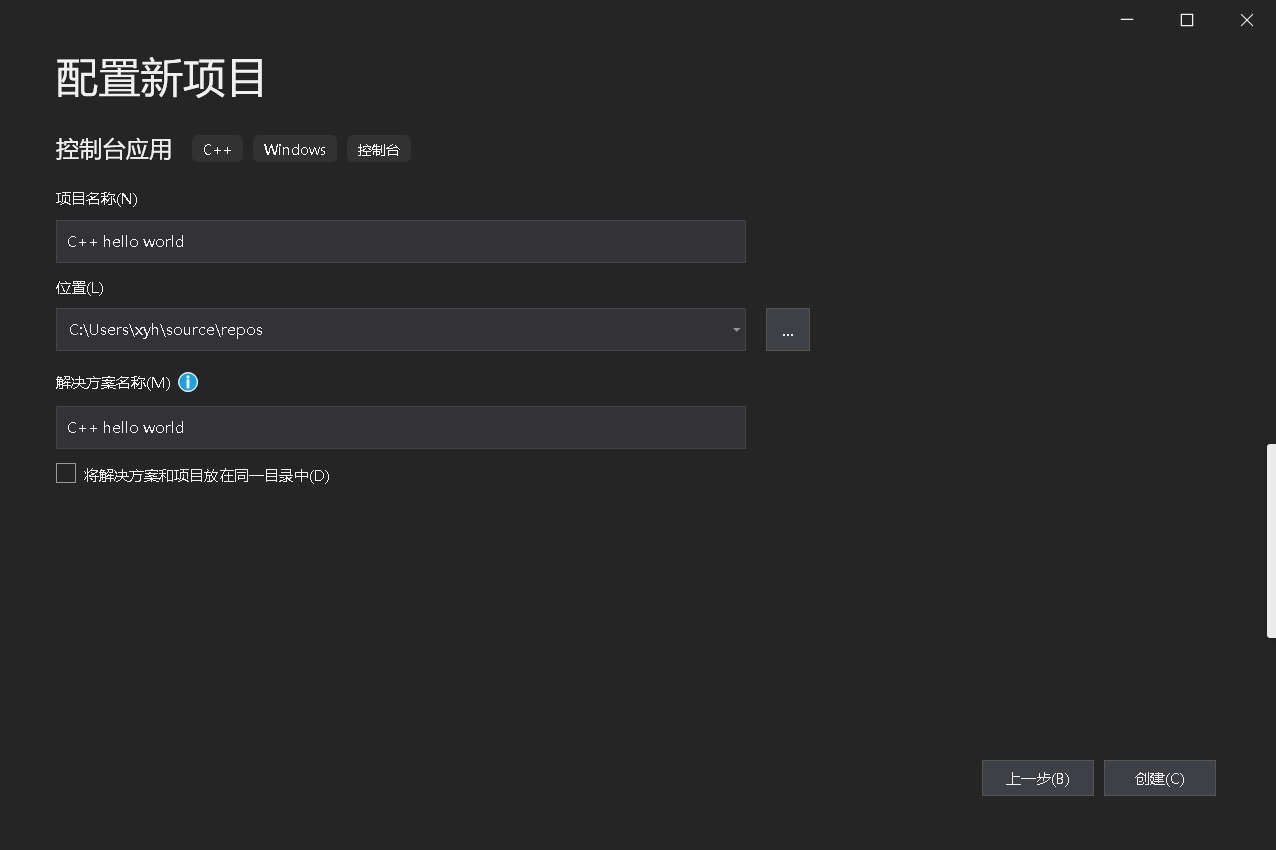Click the location path combo box text
Image resolution: width=1276 pixels, height=850 pixels.
point(166,329)
